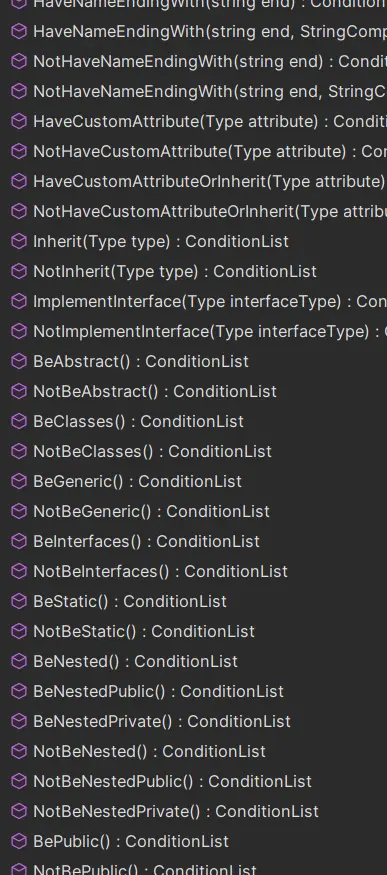Select the BeInterfaces() member
Image resolution: width=387 pixels, height=875 pixels.
tap(146, 541)
